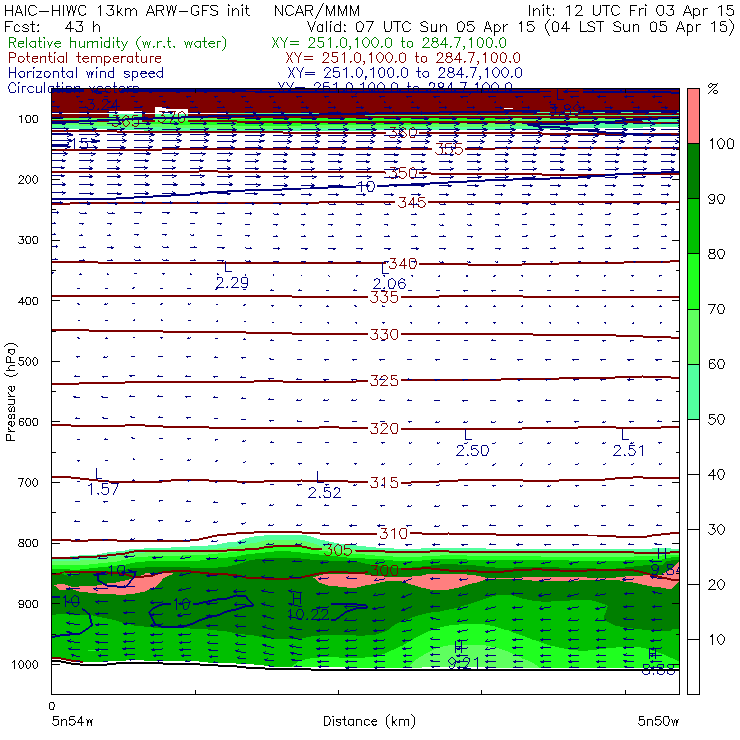740x740 pixels.
Task: Click the 80–90% green colorbar segment
Action: pyautogui.click(x=693, y=226)
